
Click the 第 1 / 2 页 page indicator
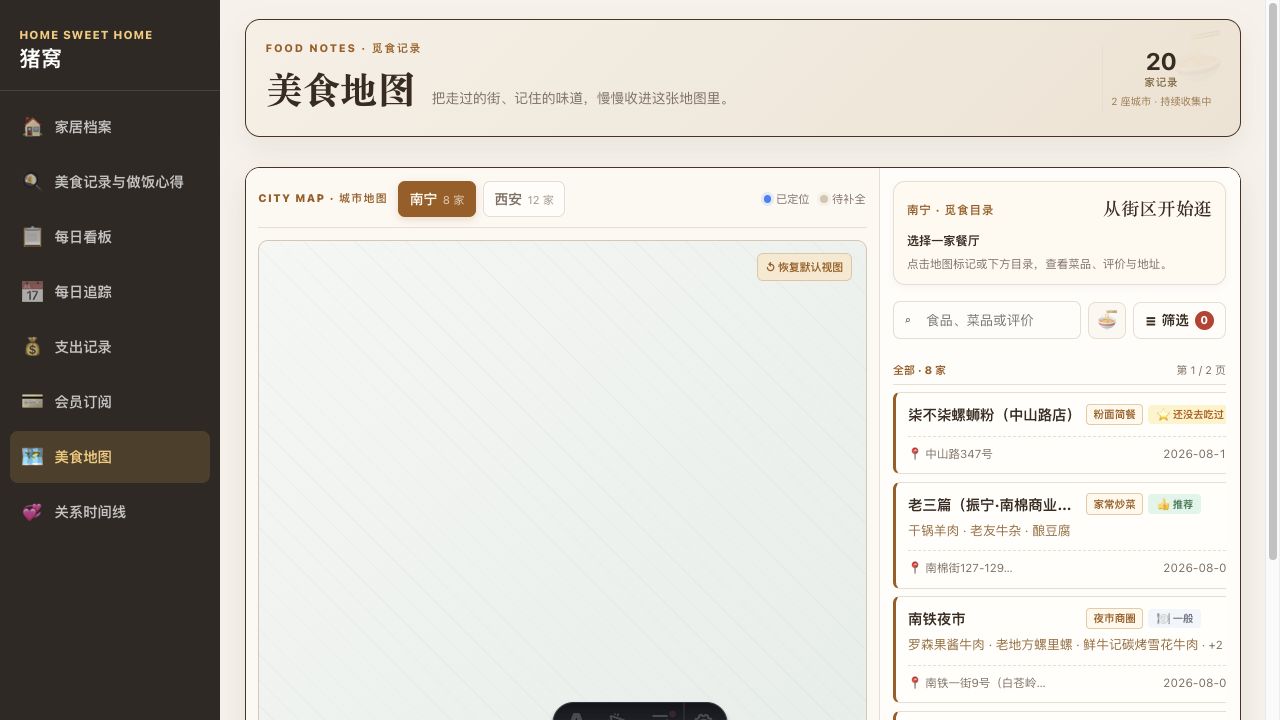[1201, 370]
